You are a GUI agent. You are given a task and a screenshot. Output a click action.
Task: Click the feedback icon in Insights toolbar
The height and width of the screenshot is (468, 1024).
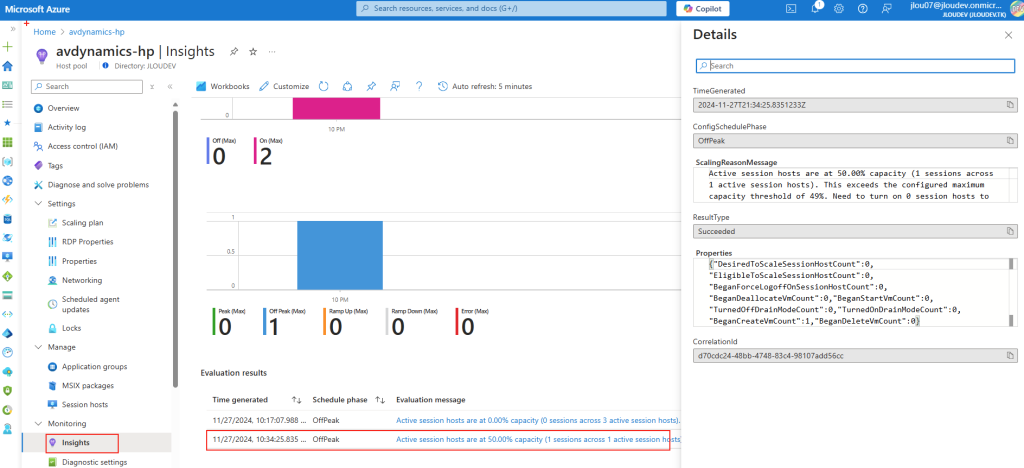394,86
